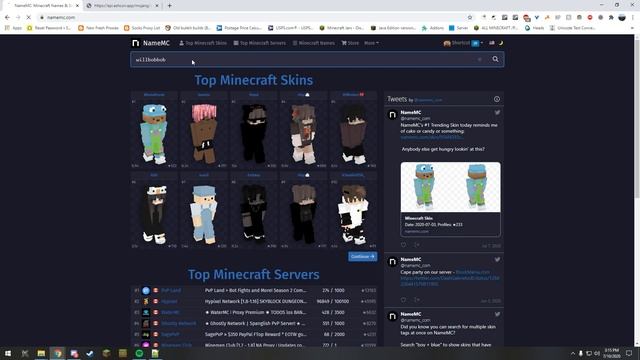Viewport: 640px width, 360px height.
Task: Click the Ghostly Network server favicon
Action: point(146,323)
